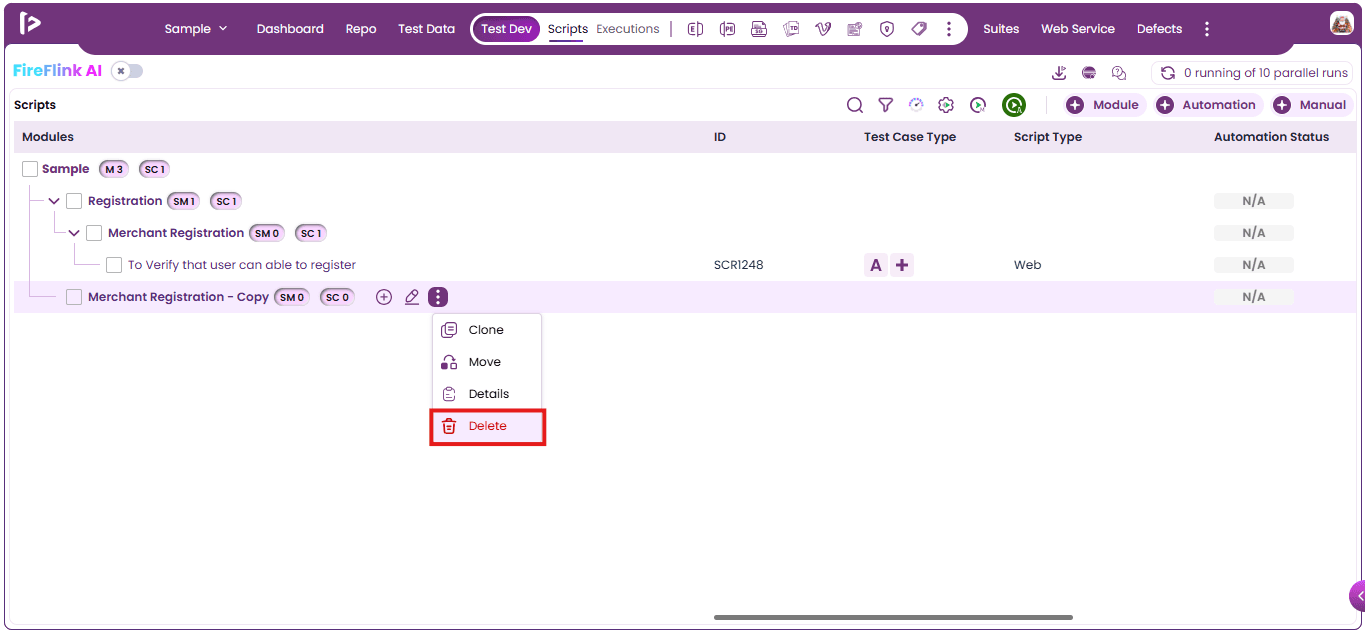The width and height of the screenshot is (1365, 631).
Task: Open the filter funnel icon
Action: click(885, 105)
